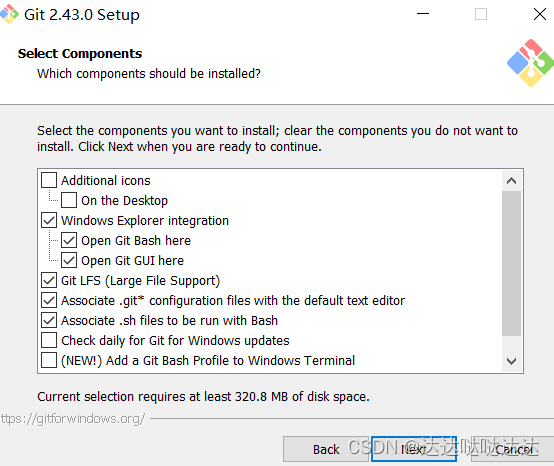554x466 pixels.
Task: Click the 'Git 2.43.0 Setup' window title
Action: [x=82, y=15]
